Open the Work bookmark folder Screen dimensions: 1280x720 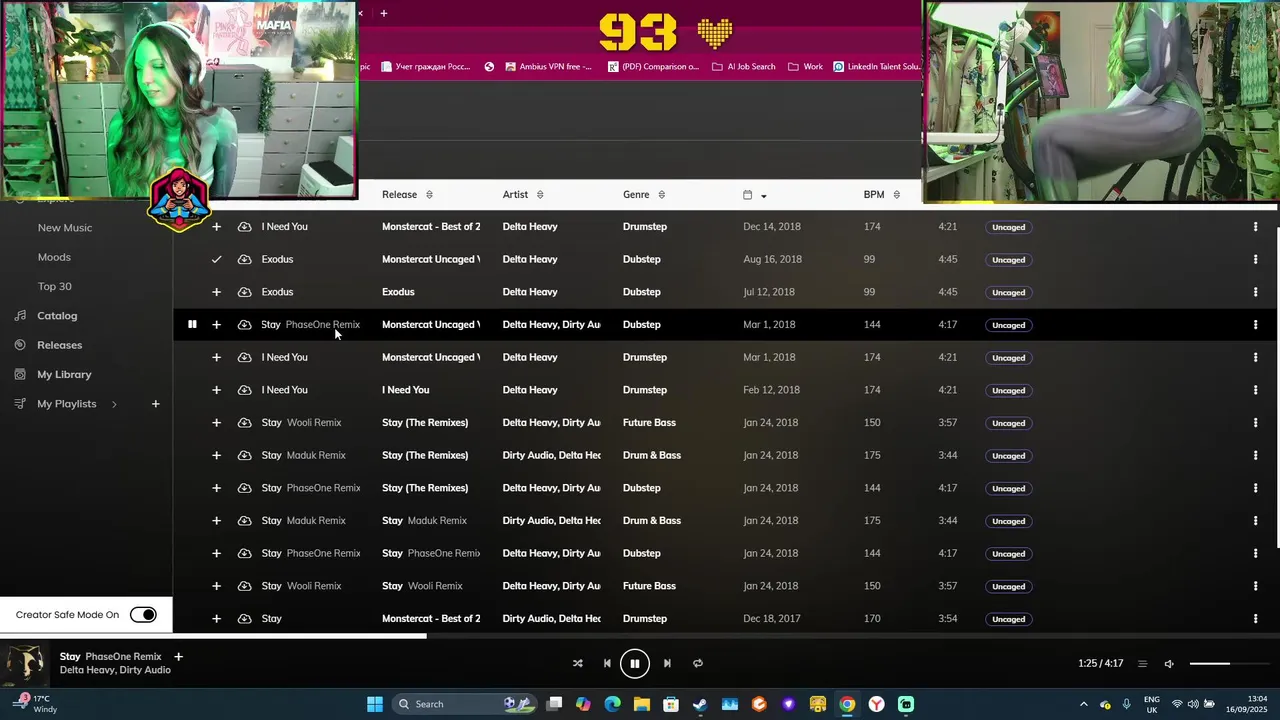[805, 67]
